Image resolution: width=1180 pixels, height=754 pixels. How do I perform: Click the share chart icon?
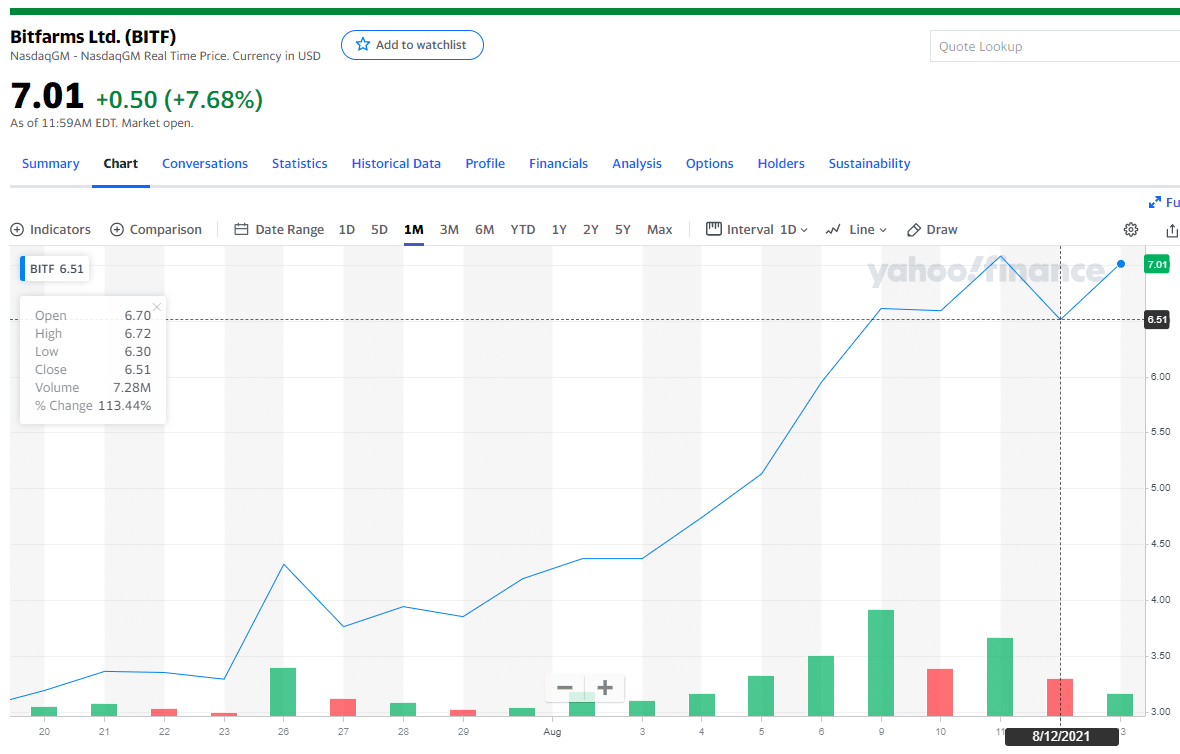(1172, 230)
